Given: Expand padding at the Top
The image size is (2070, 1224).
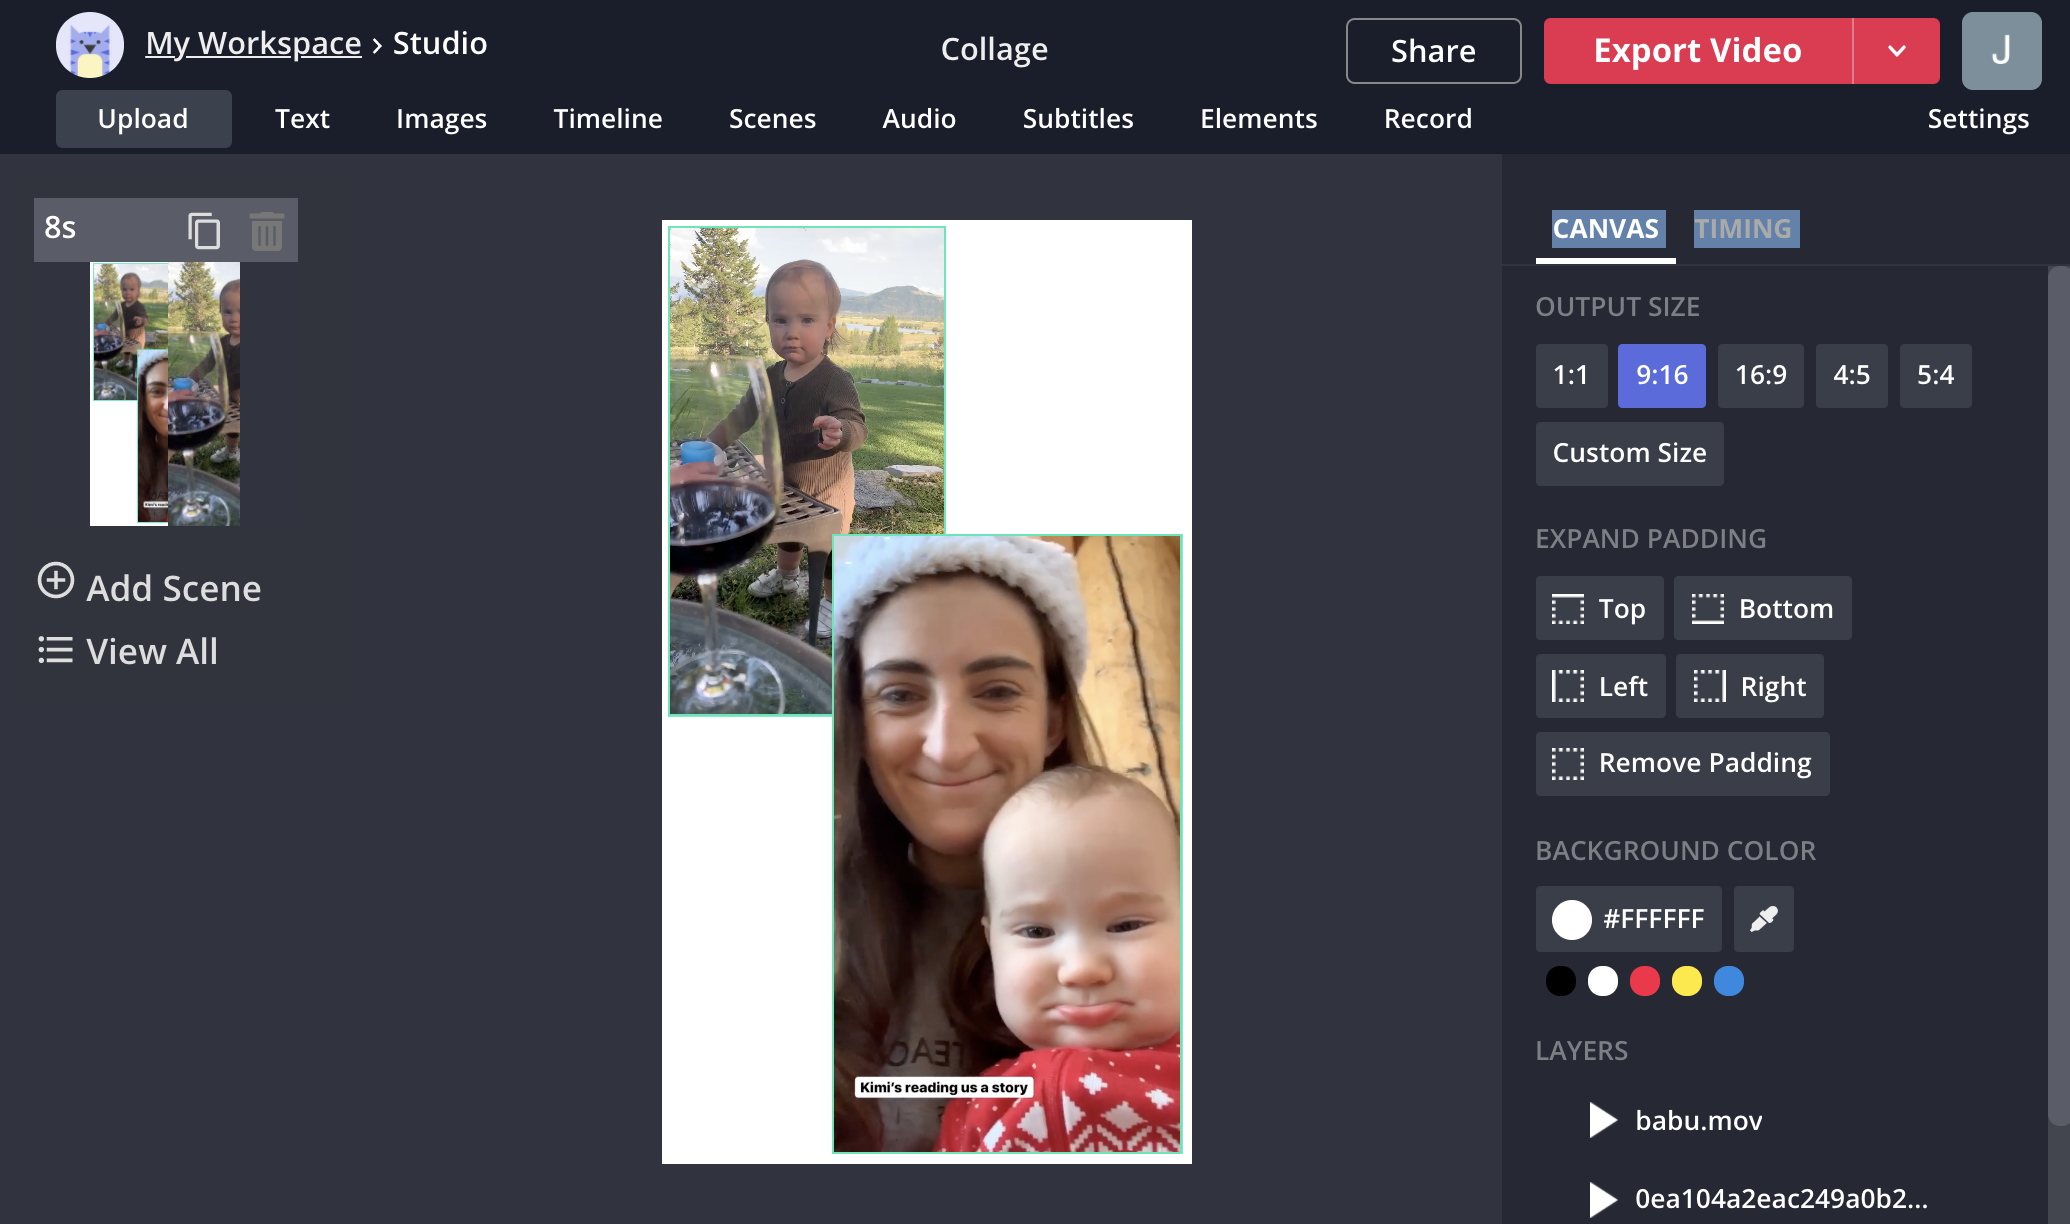Looking at the screenshot, I should point(1599,608).
